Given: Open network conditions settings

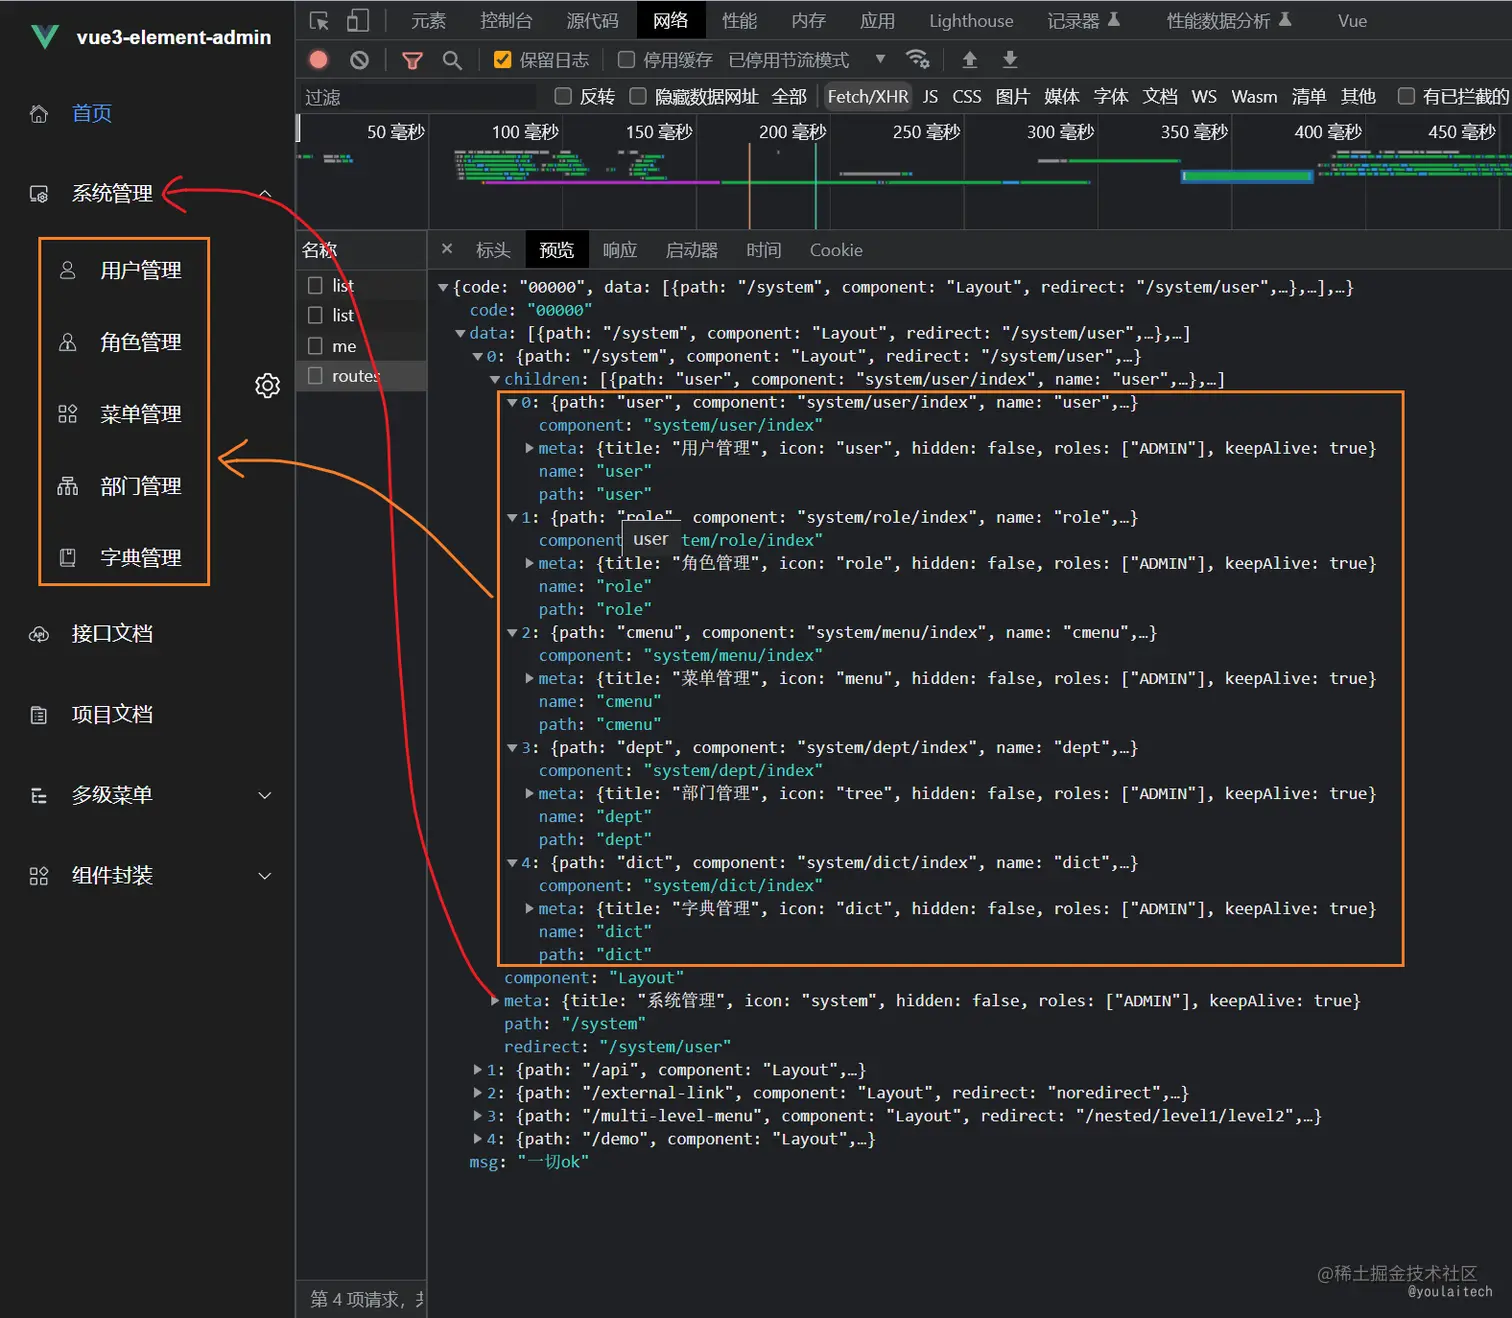Looking at the screenshot, I should [918, 59].
